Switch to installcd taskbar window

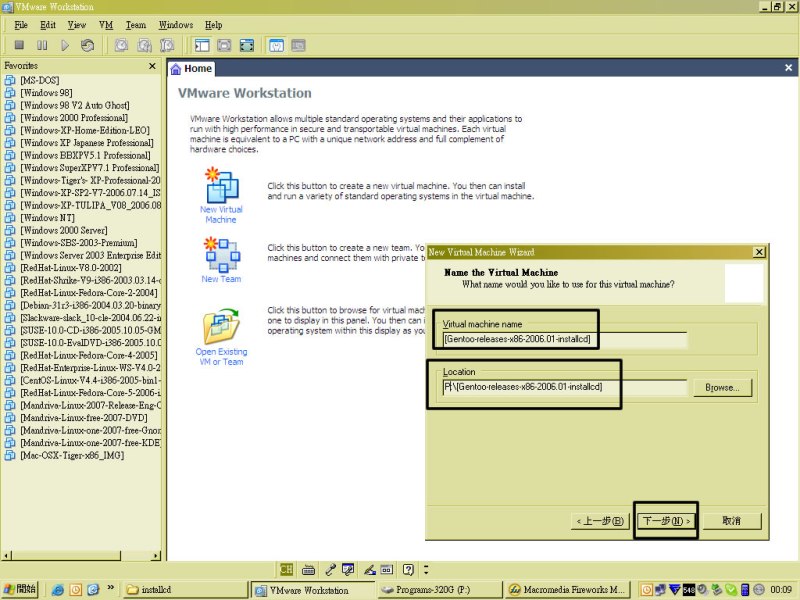pyautogui.click(x=185, y=589)
